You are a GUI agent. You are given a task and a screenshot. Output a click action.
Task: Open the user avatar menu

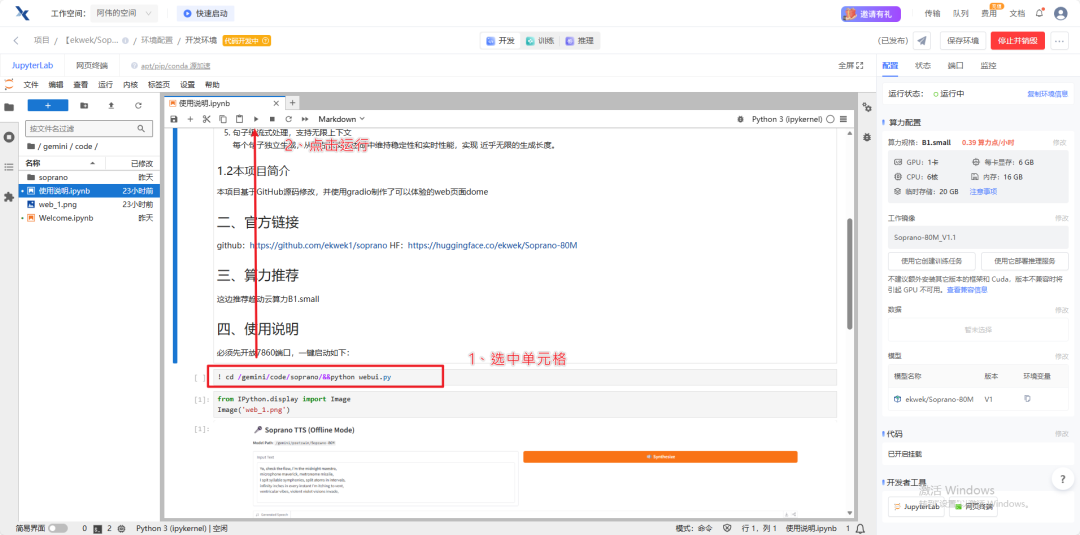[x=1061, y=13]
